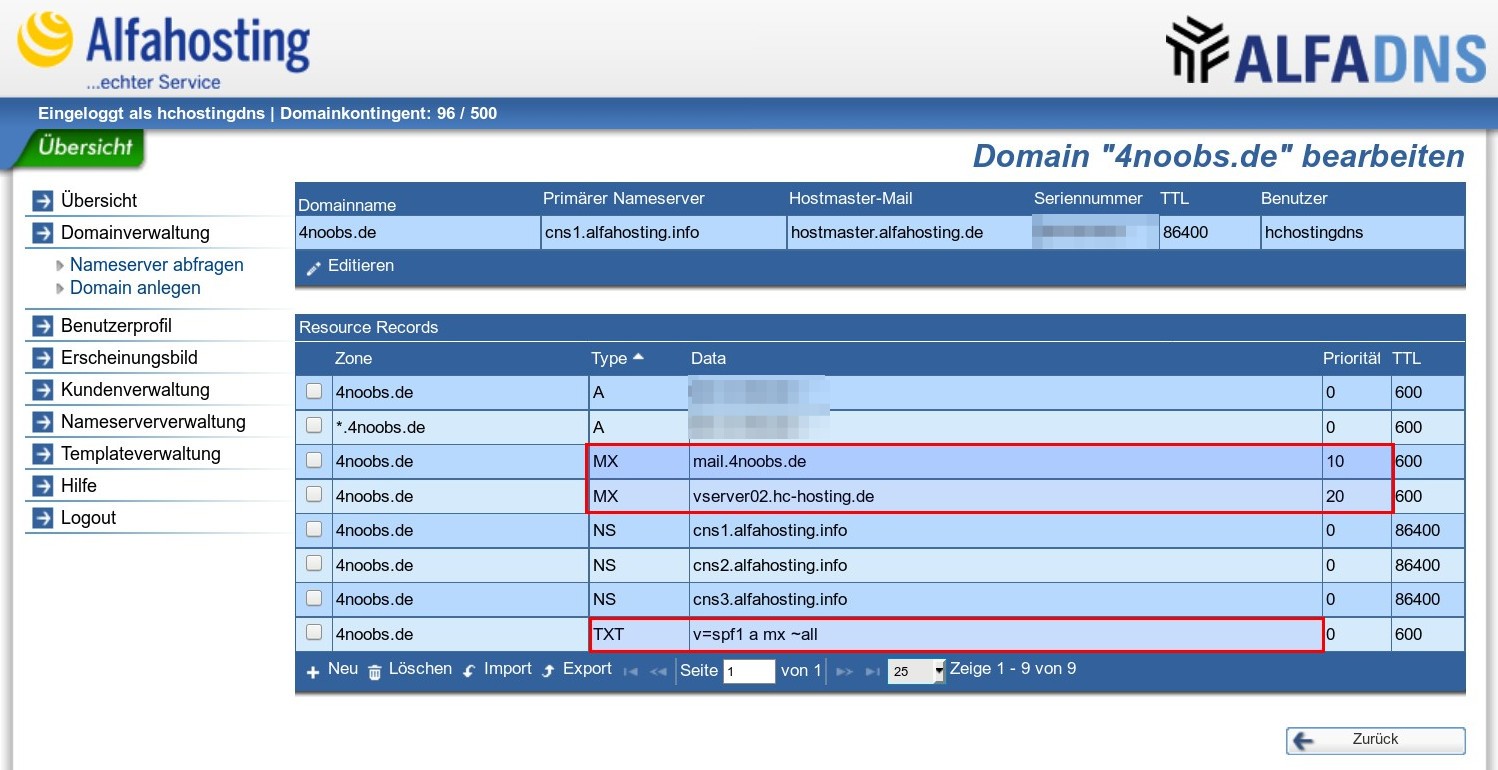Screen dimensions: 1498x770
Task: Click the next page arrow in pager
Action: [844, 672]
